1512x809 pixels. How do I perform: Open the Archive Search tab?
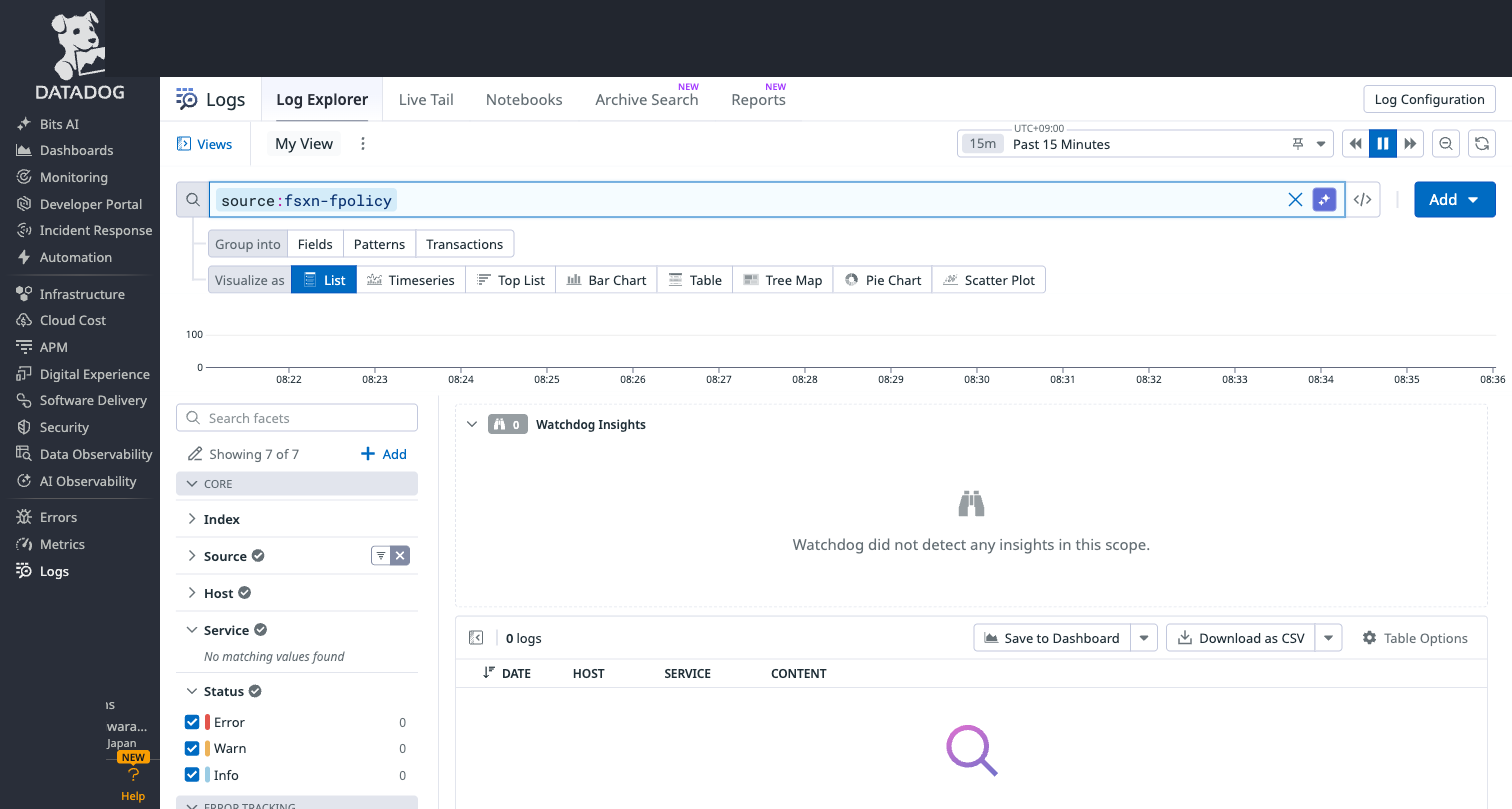coord(646,100)
